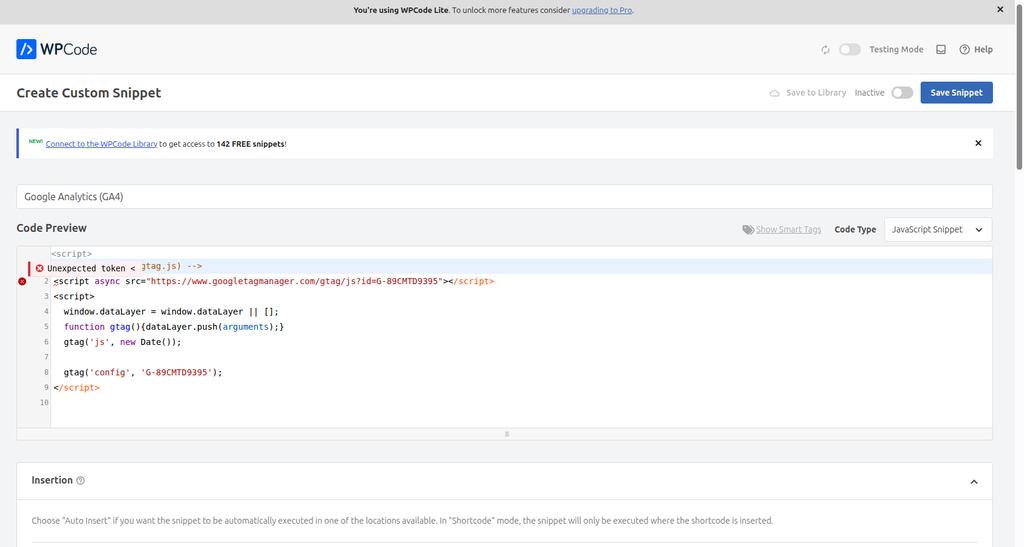Click the red error marker on line 2
The height and width of the screenshot is (547, 1024).
[22, 281]
